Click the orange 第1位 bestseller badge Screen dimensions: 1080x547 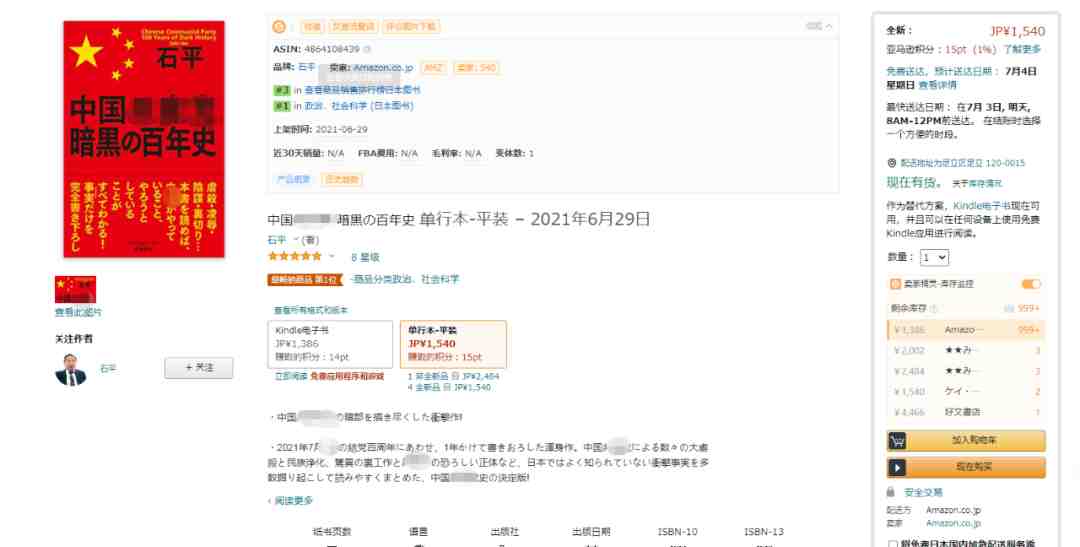pyautogui.click(x=304, y=280)
